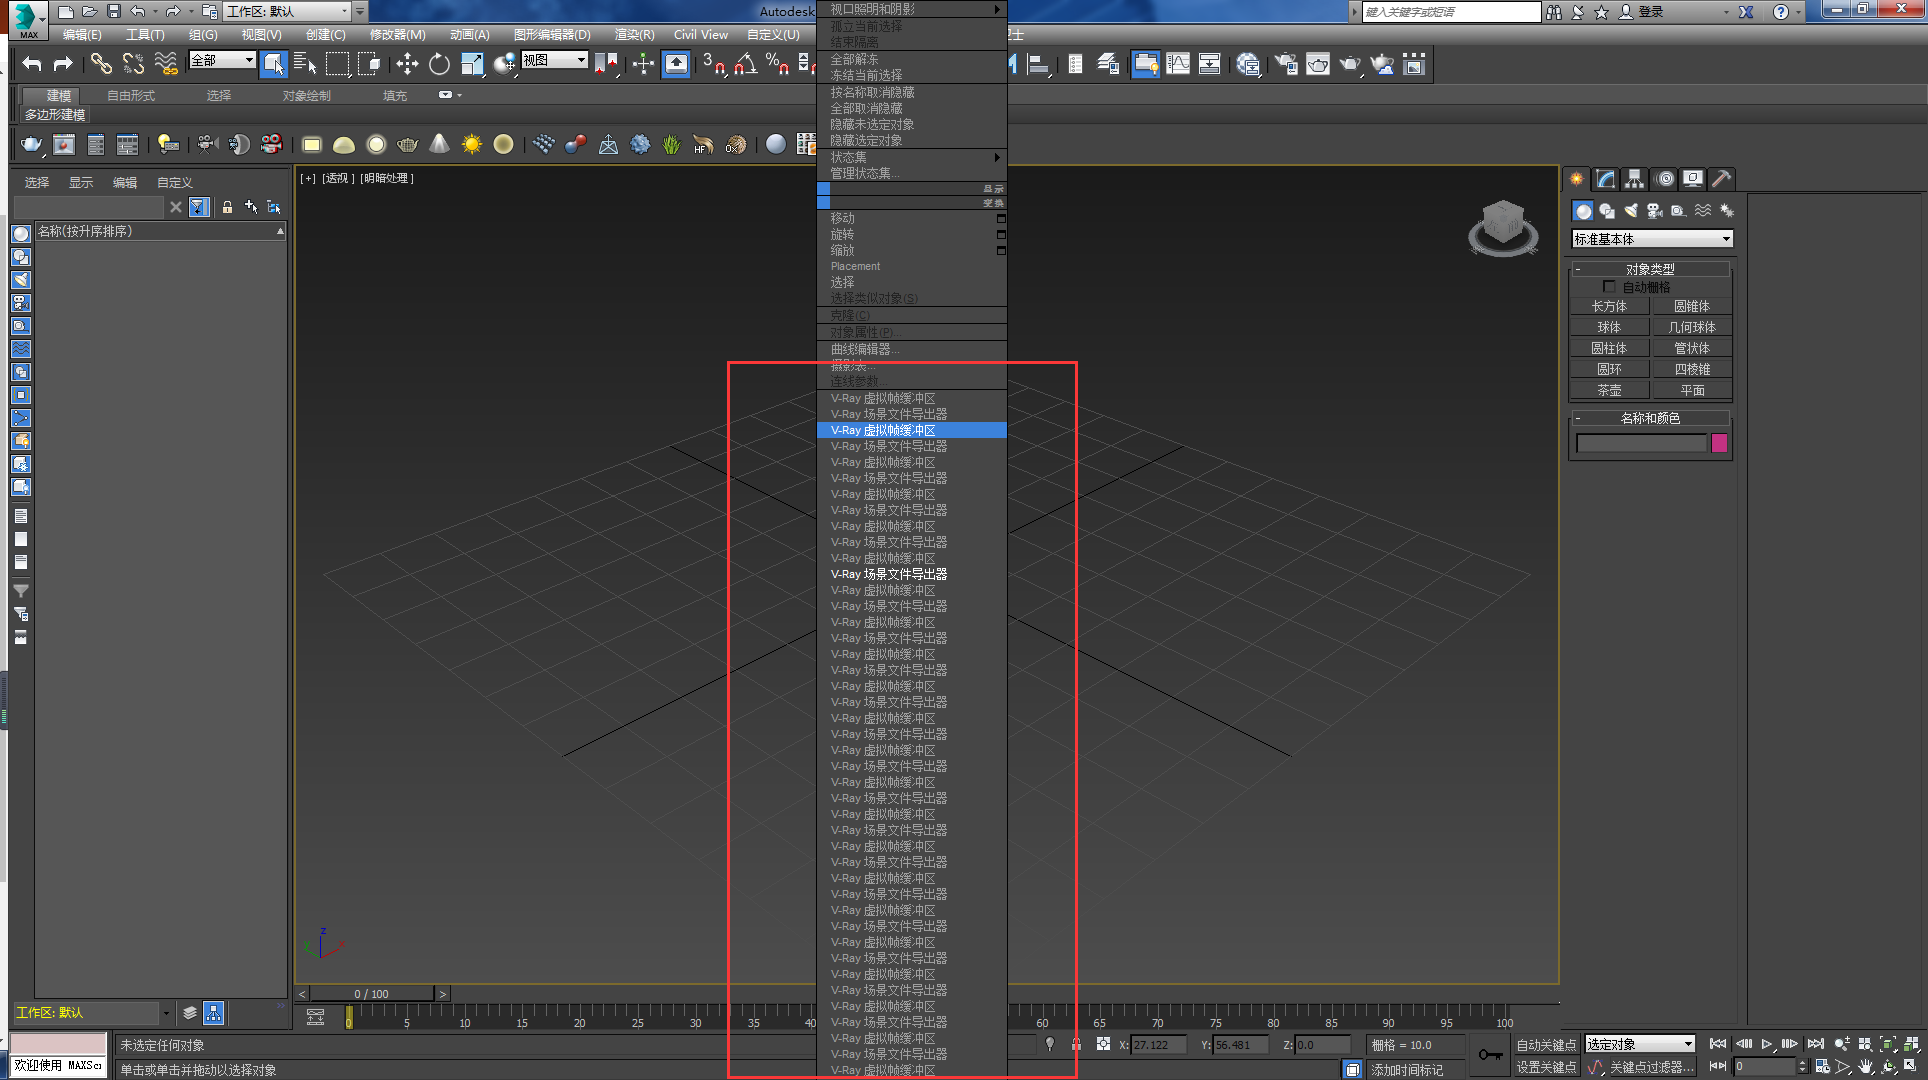Choose 曲线编辑器... from the context menu
This screenshot has height=1080, width=1928.
click(x=912, y=349)
